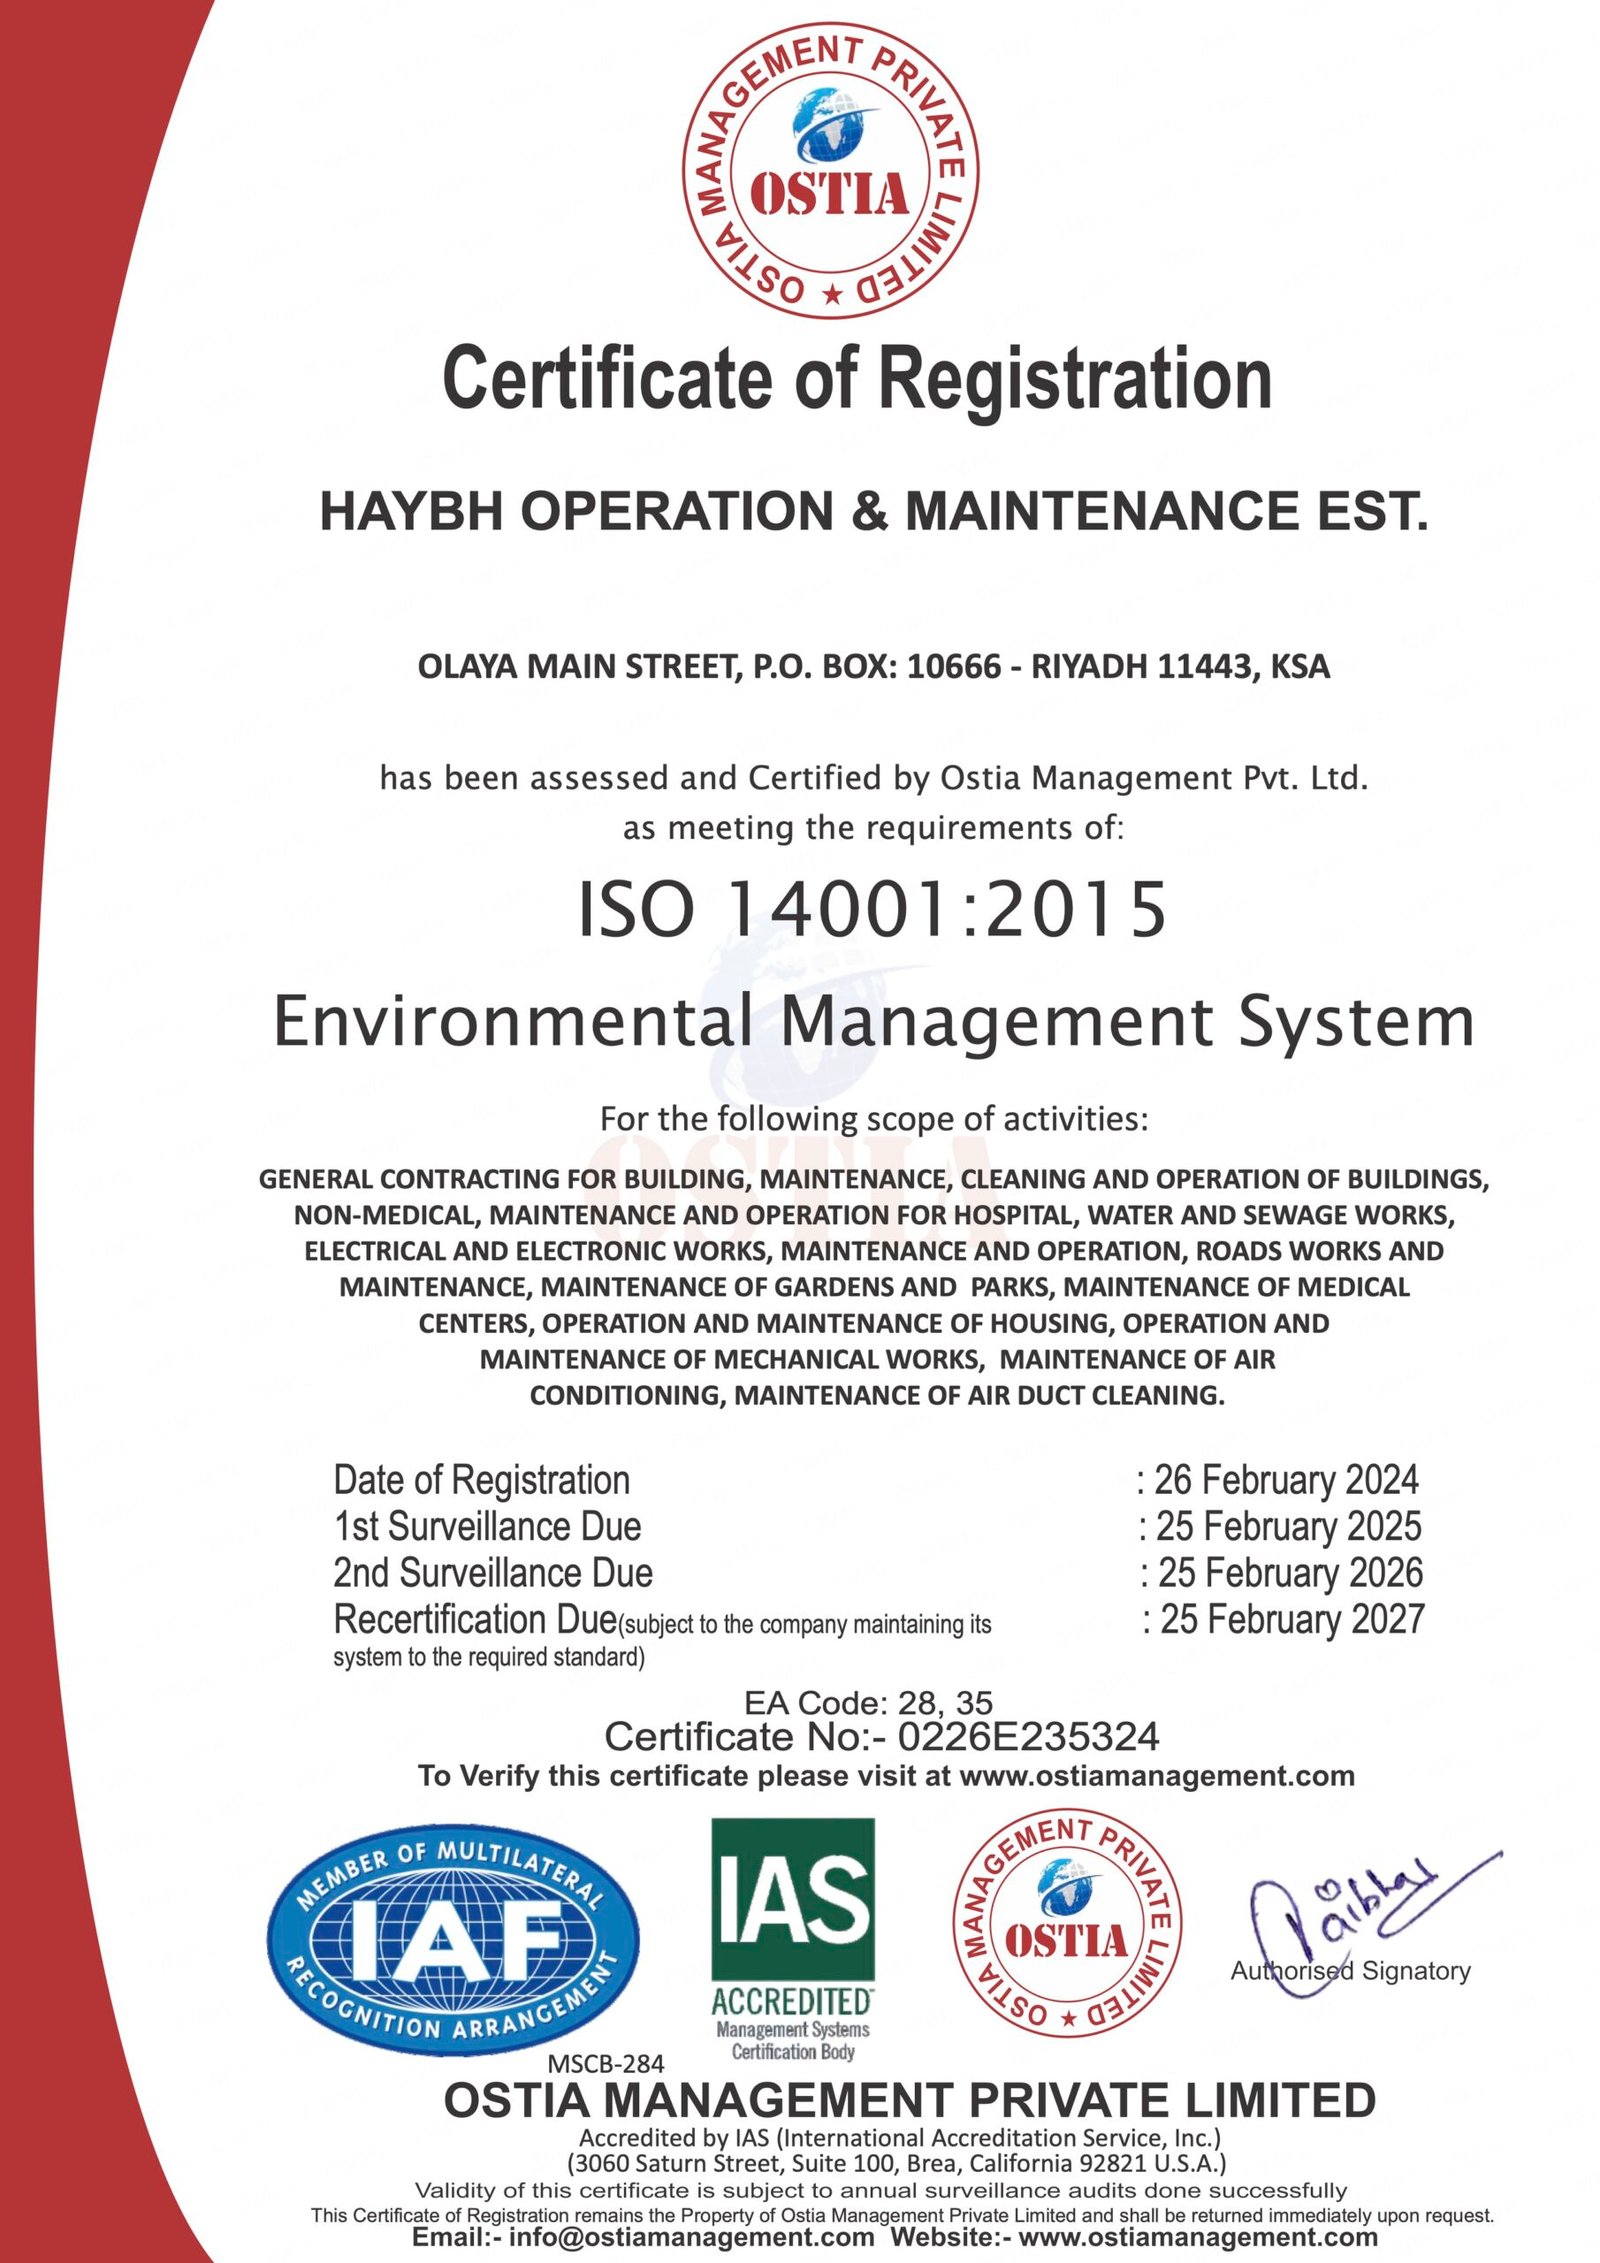Click the 'Recertification Due' label
The width and height of the screenshot is (1600, 2263).
(475, 1618)
